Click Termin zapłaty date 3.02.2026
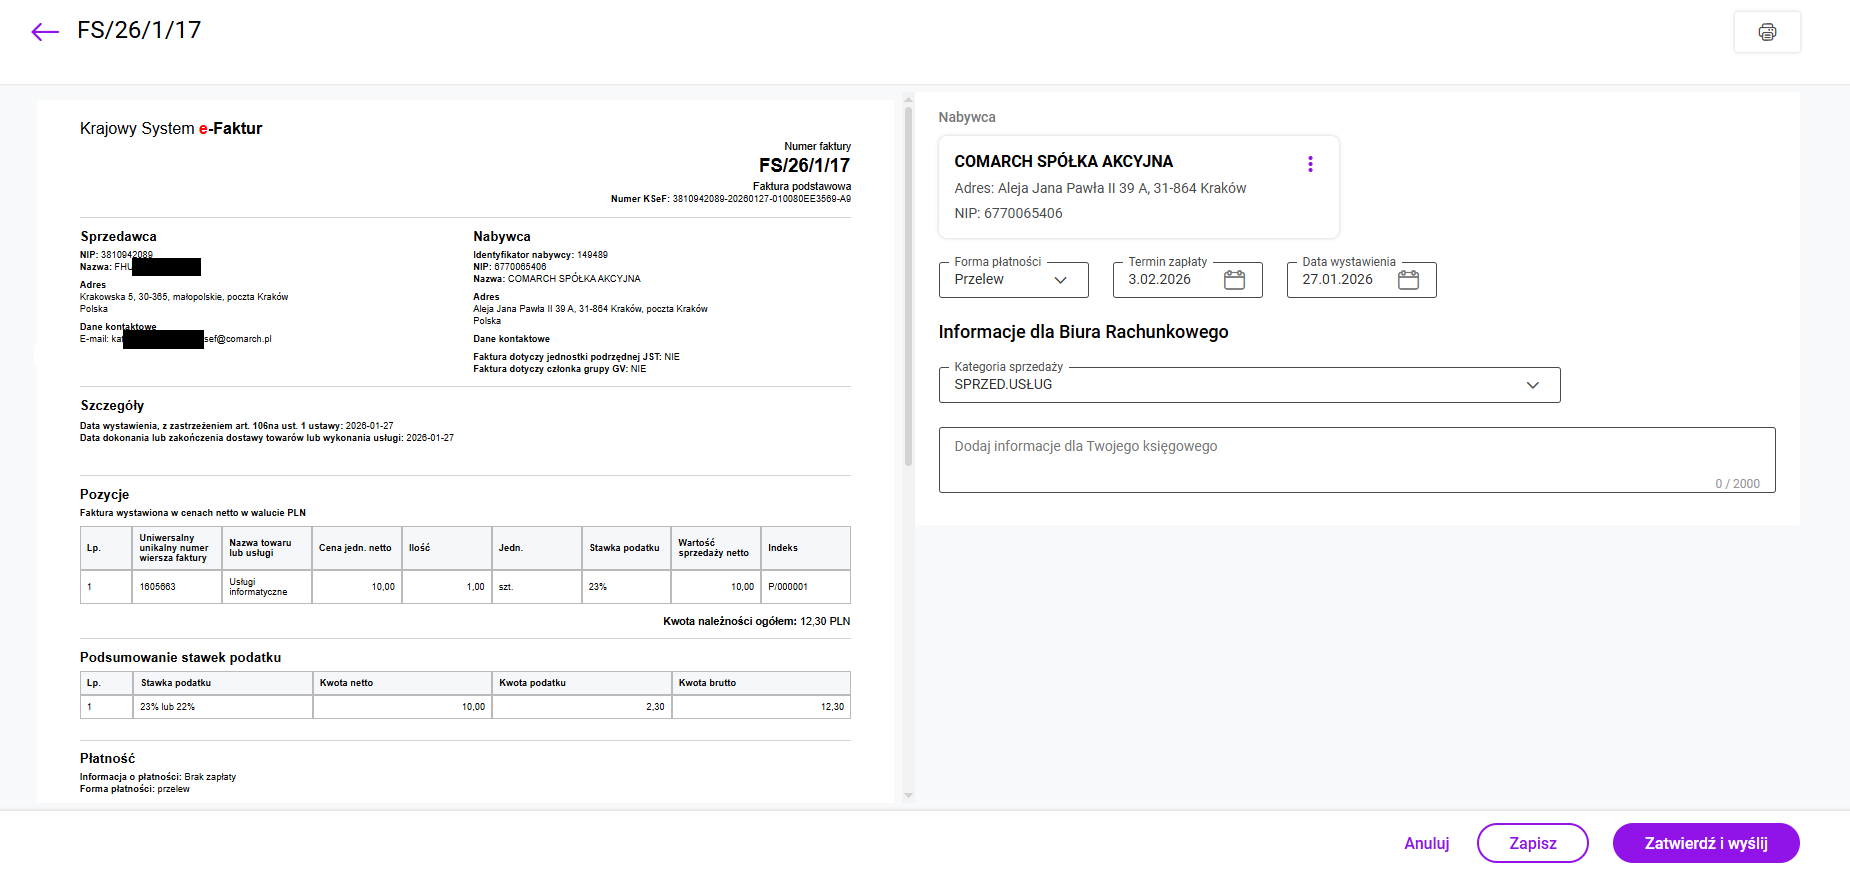The image size is (1850, 874). [x=1160, y=280]
